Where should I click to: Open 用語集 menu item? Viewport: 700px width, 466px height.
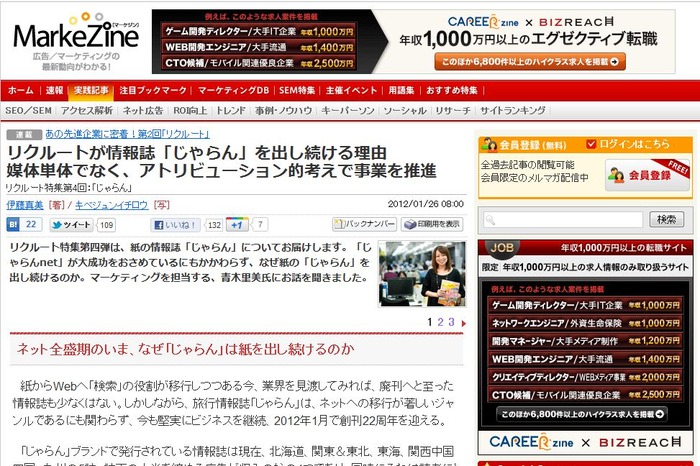[x=401, y=90]
